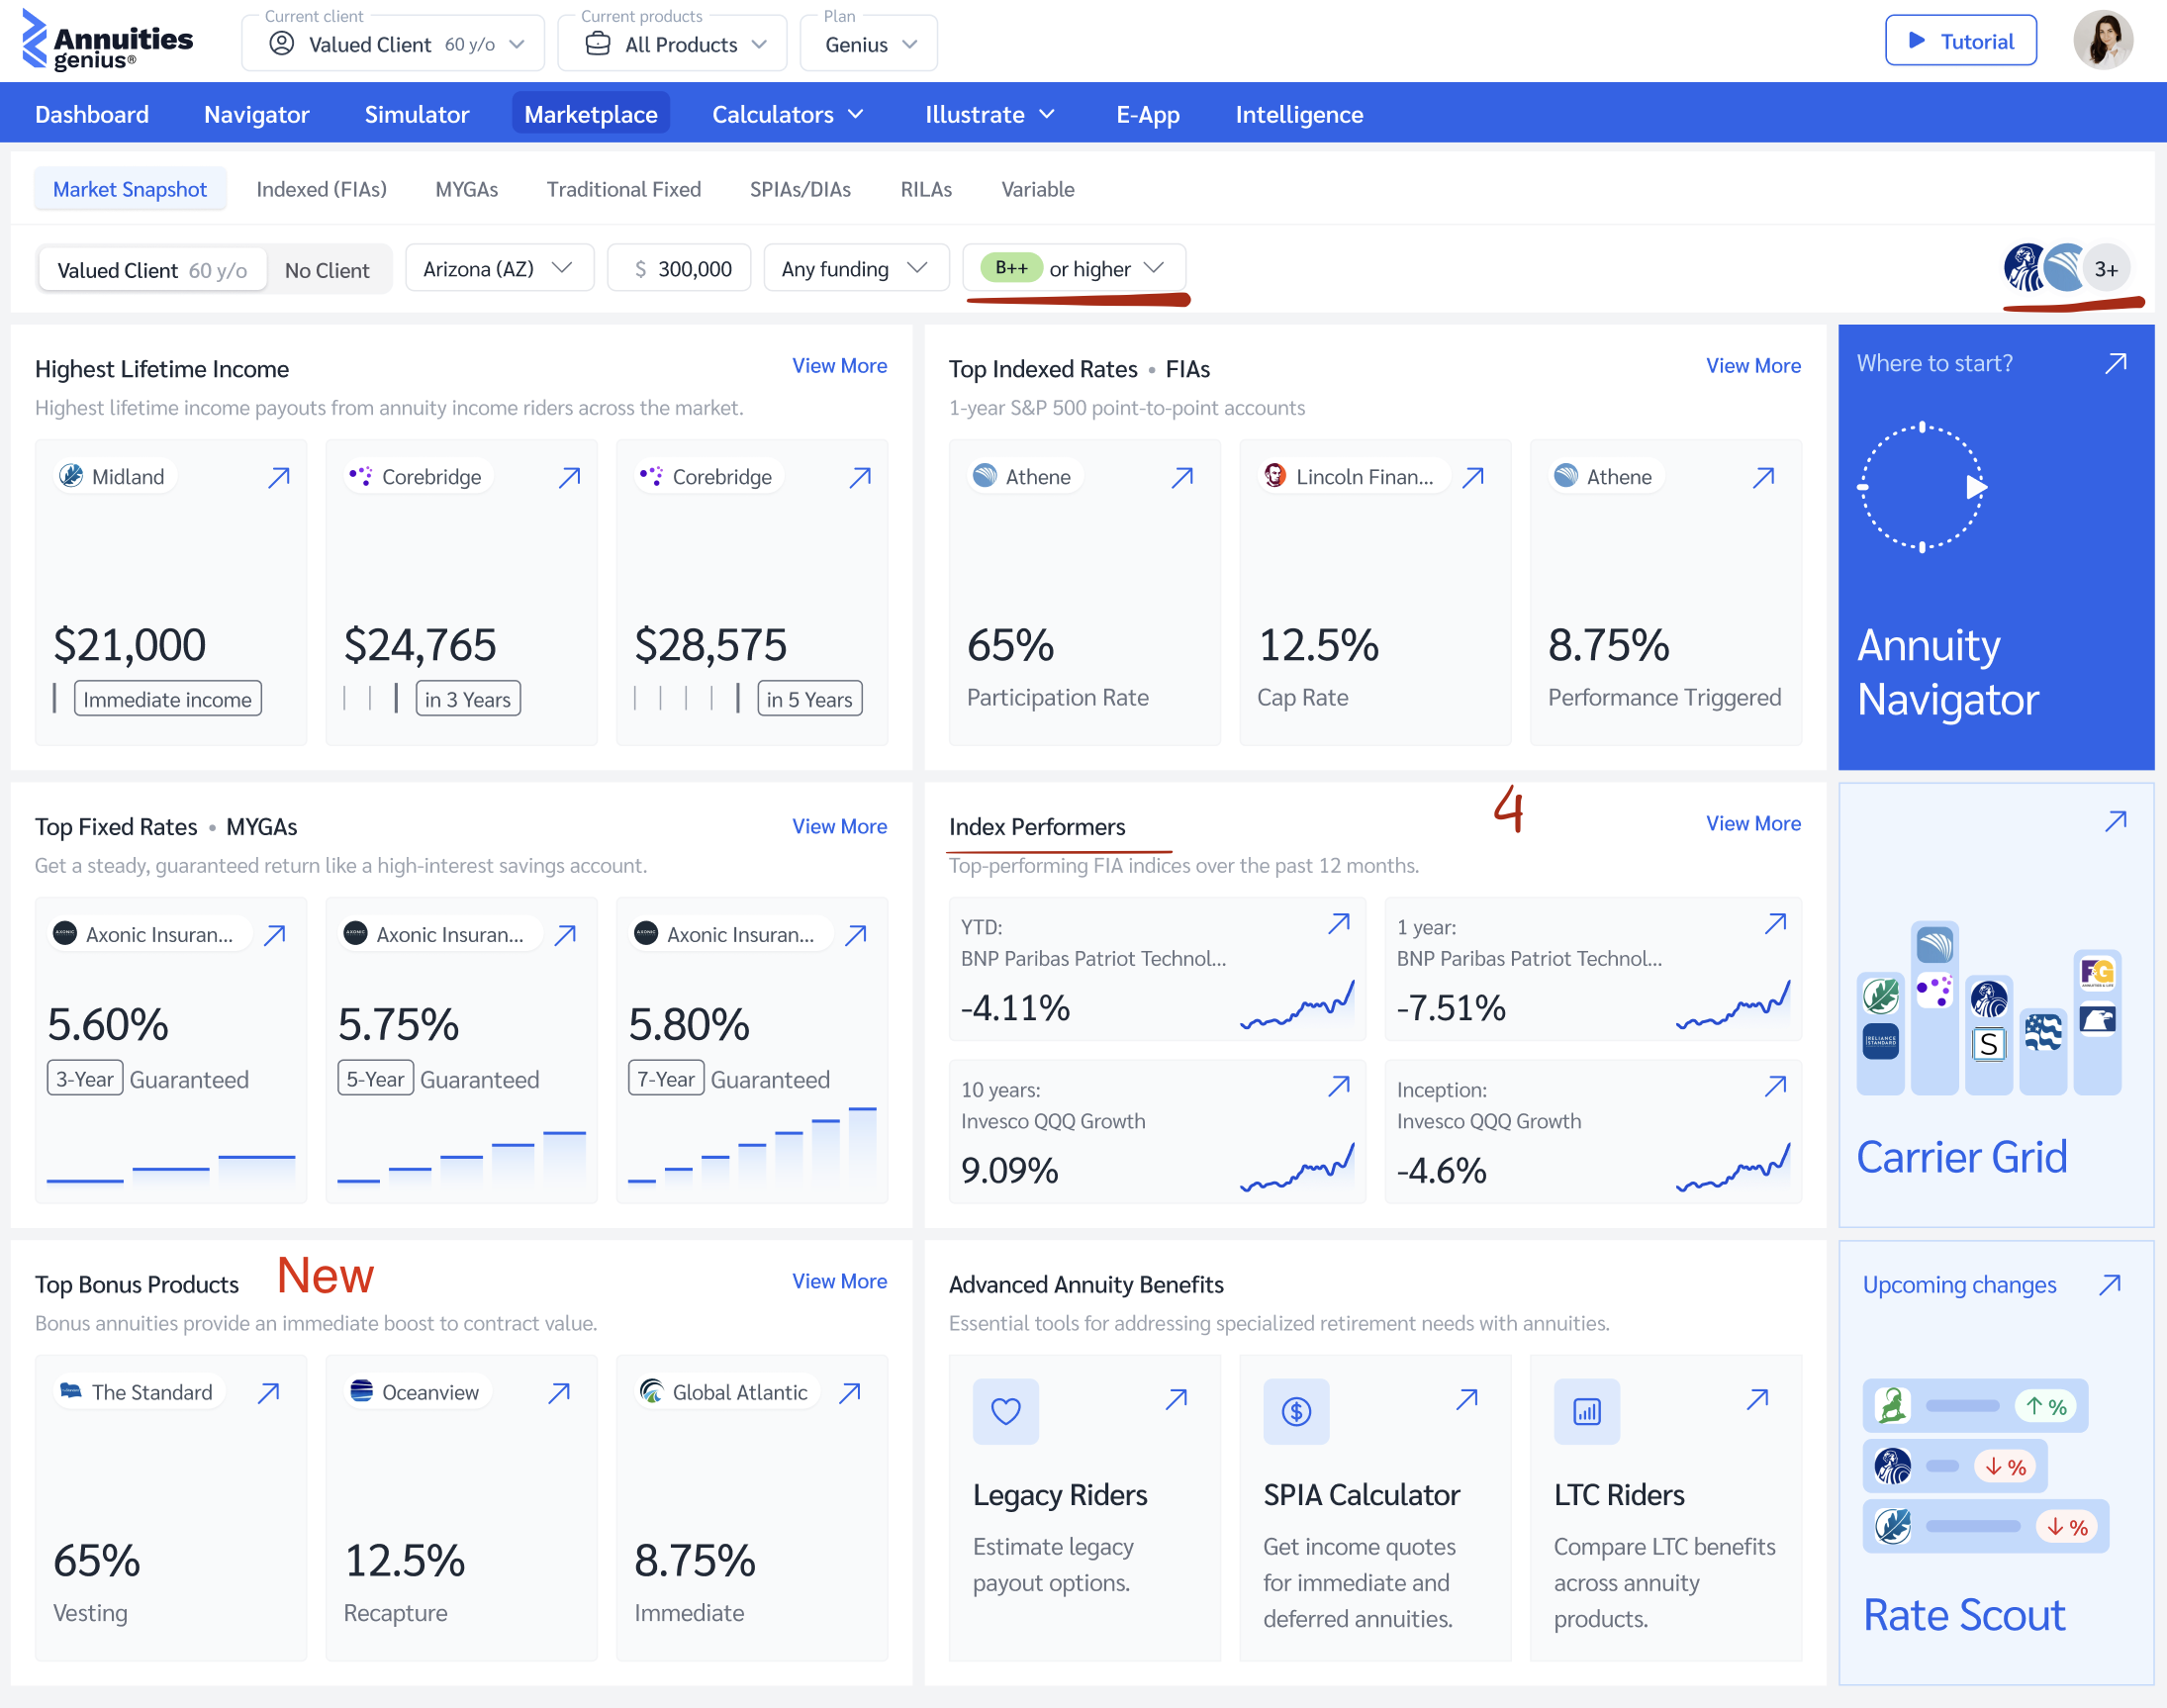Open the Global Atlantic card arrow
2167x1708 pixels.
coord(850,1393)
